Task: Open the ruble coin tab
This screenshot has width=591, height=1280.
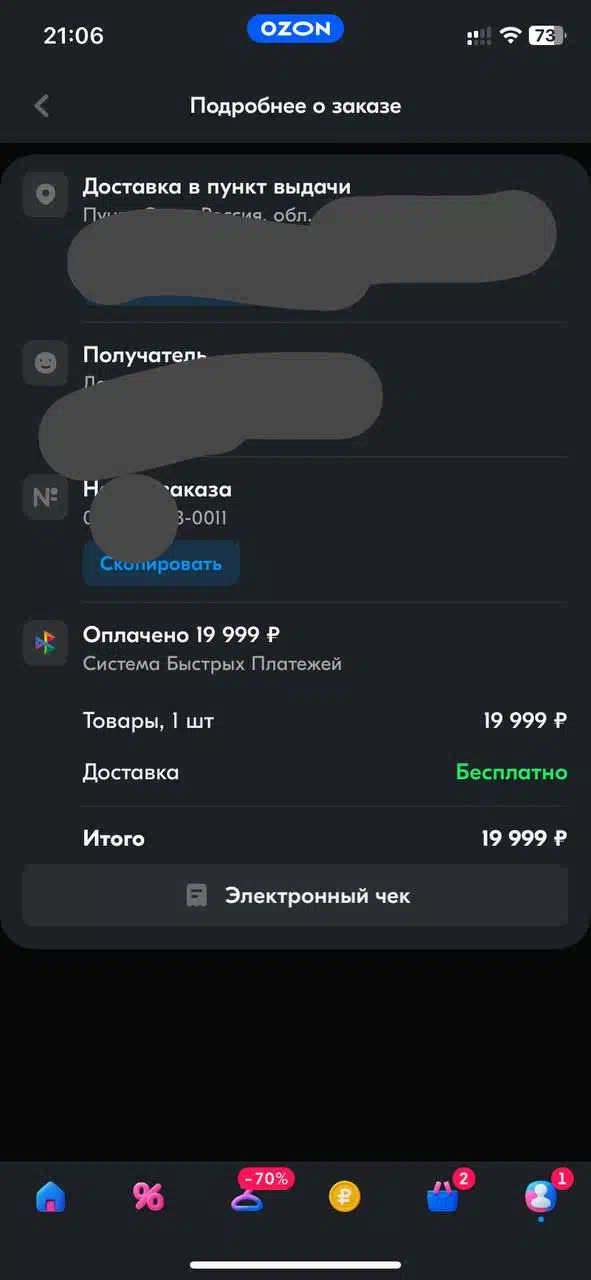Action: pos(345,1196)
